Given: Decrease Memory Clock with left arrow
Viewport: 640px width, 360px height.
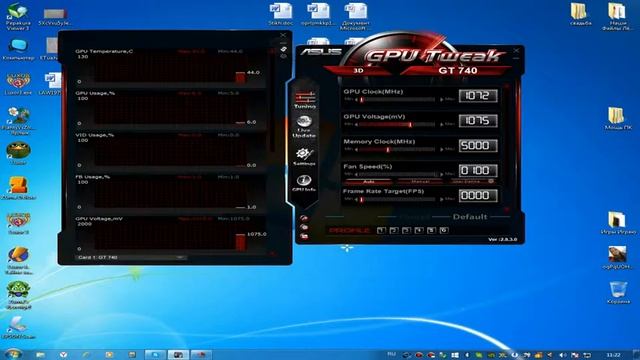Looking at the screenshot, I should tap(356, 149).
